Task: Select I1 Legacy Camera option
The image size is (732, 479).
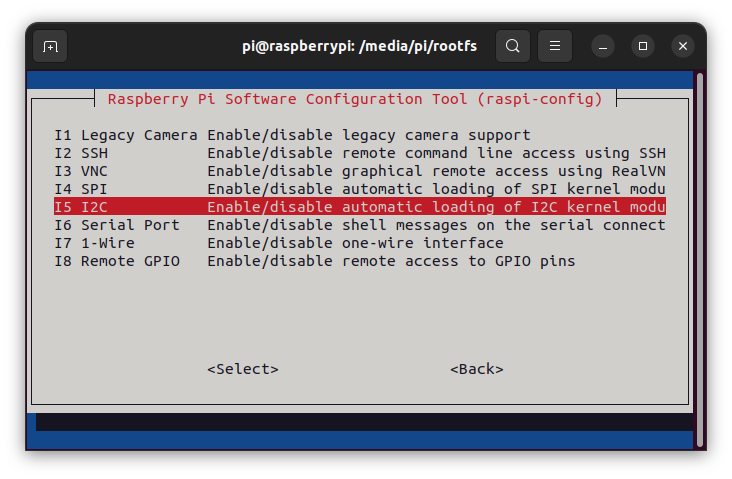Action: click(x=359, y=135)
